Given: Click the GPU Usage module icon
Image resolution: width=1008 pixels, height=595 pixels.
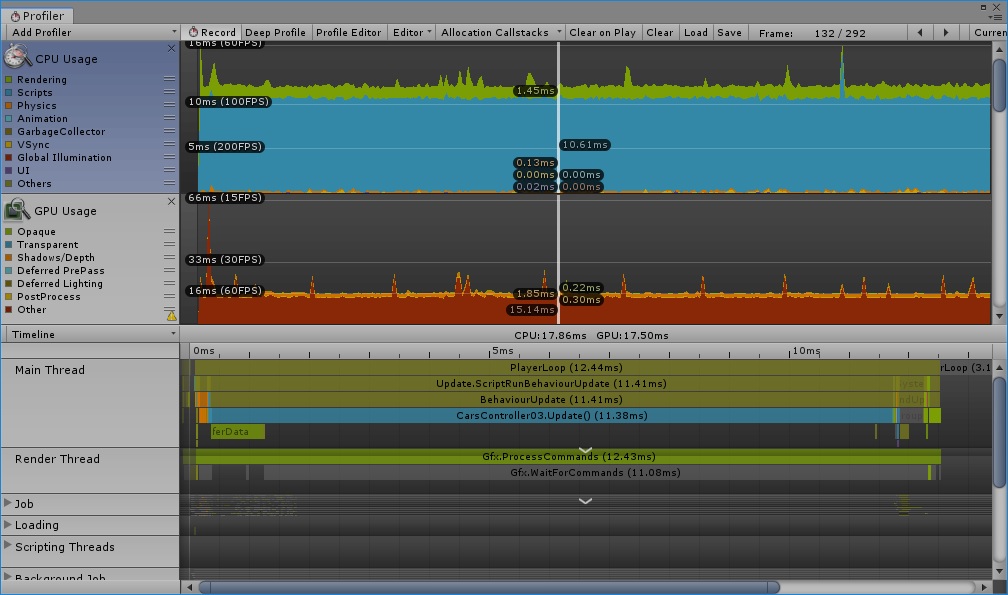Looking at the screenshot, I should 17,210.
